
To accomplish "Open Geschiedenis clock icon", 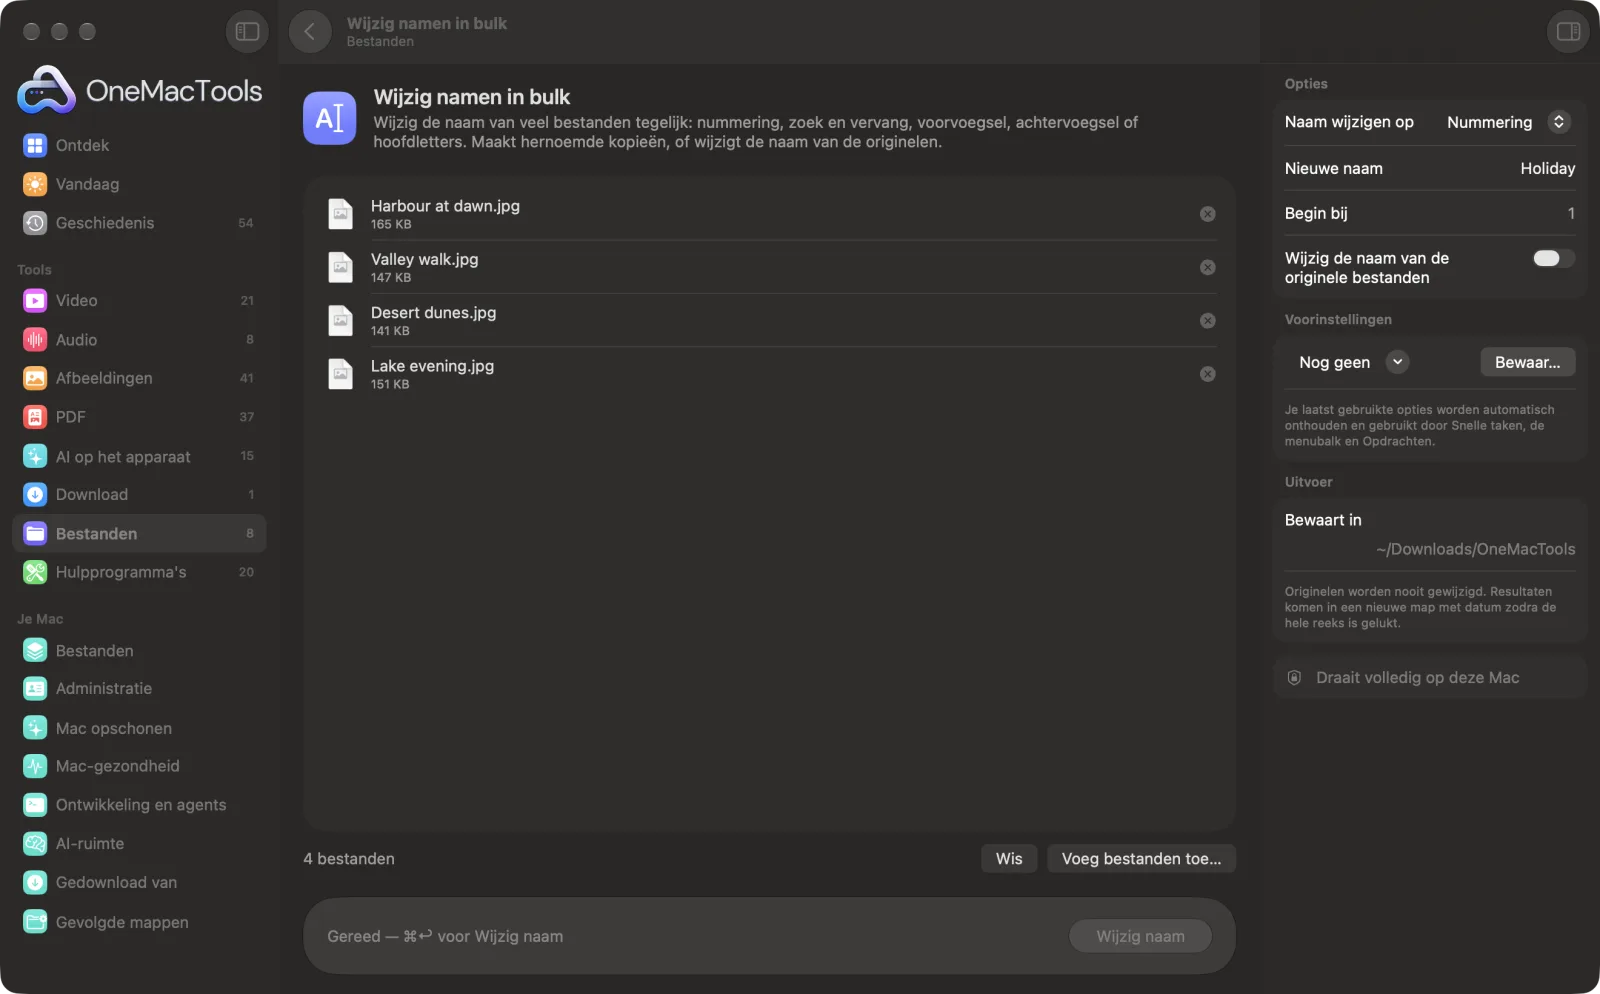I will [x=35, y=223].
